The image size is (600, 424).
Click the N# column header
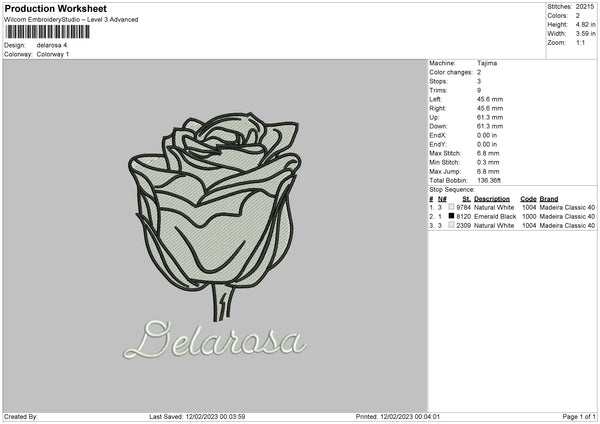(442, 199)
